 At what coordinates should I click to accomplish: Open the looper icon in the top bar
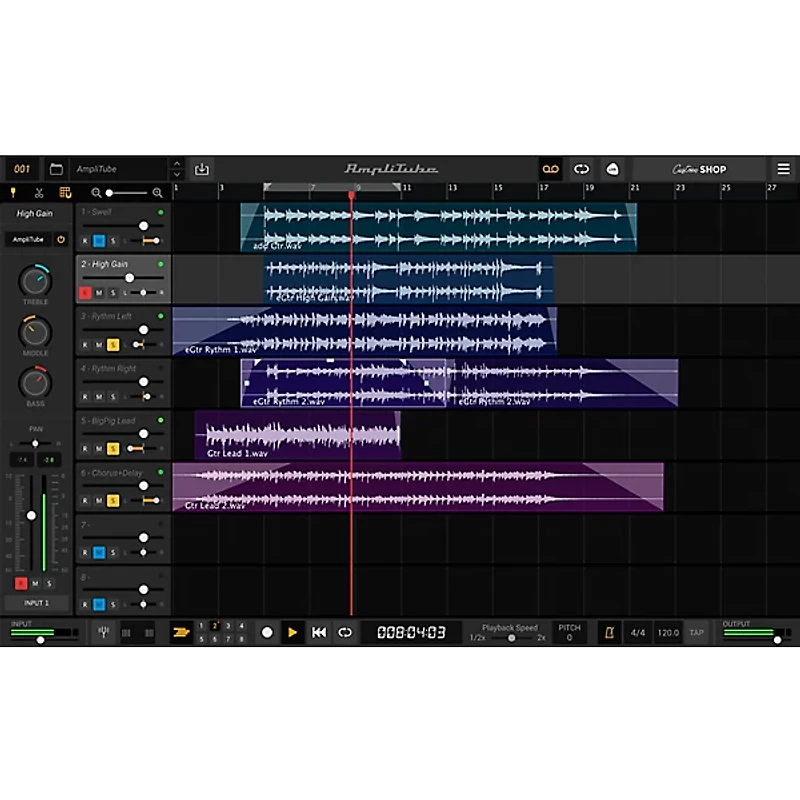pos(550,168)
